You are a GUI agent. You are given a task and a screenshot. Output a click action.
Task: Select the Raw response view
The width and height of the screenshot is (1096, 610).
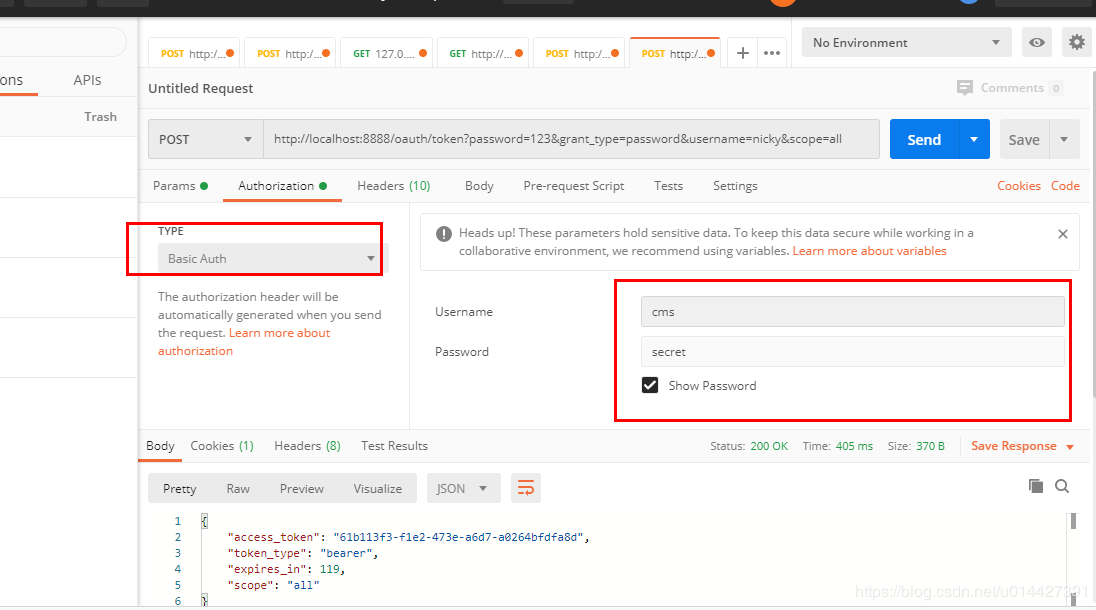click(238, 488)
